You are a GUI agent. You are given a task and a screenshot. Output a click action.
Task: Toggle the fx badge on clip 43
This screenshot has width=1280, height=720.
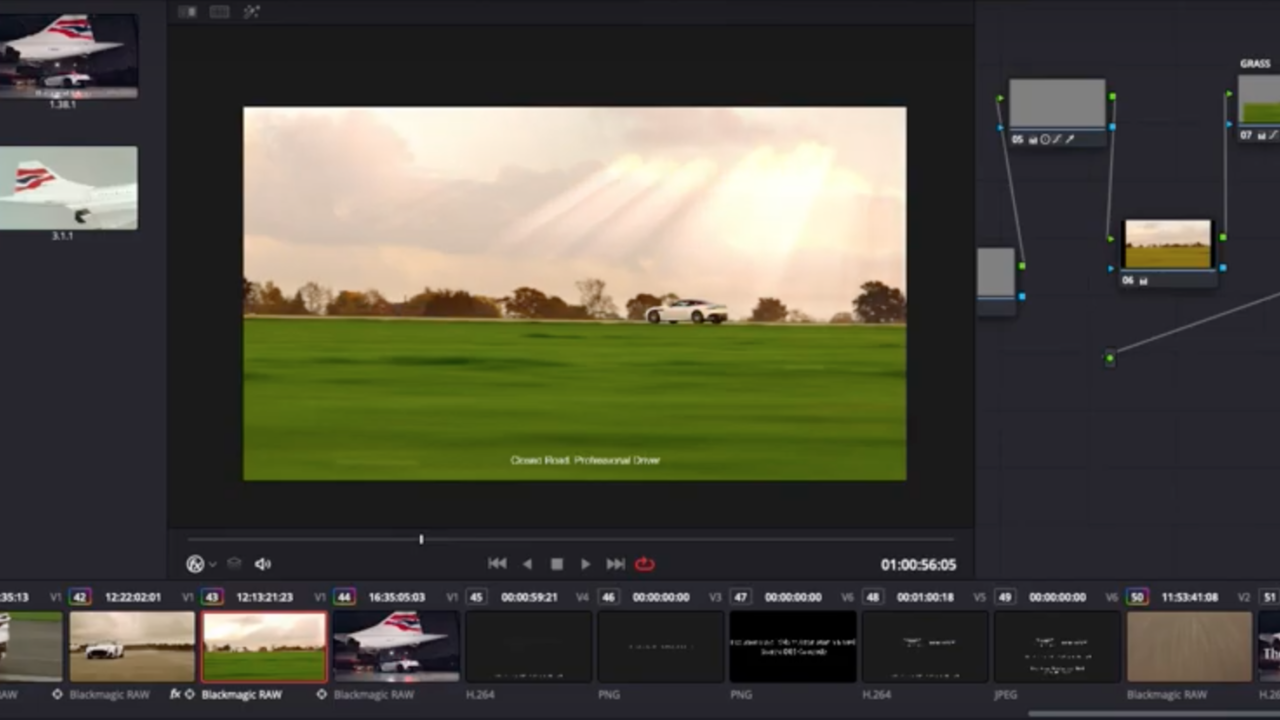click(x=176, y=693)
